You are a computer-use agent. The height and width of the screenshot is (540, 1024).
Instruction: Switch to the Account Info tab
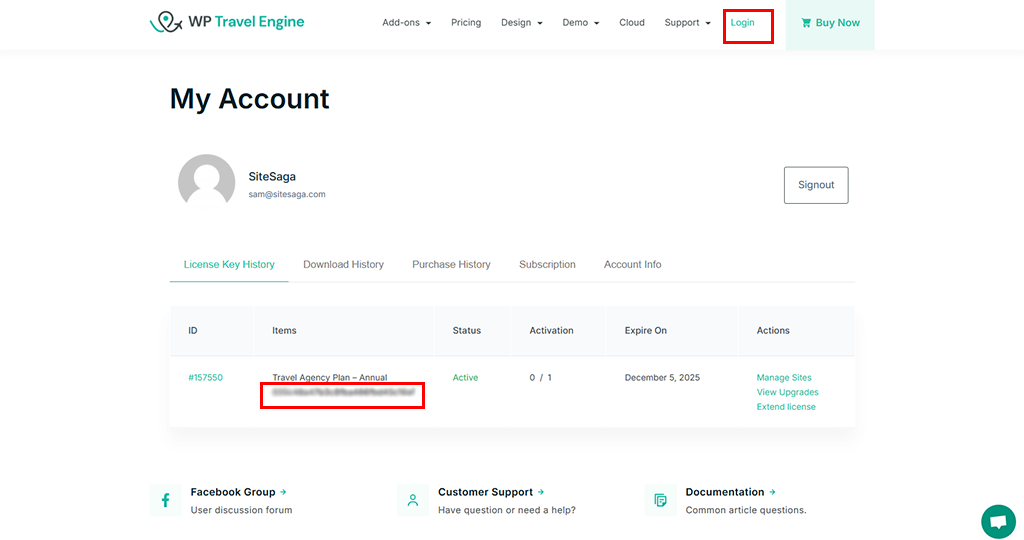click(632, 264)
